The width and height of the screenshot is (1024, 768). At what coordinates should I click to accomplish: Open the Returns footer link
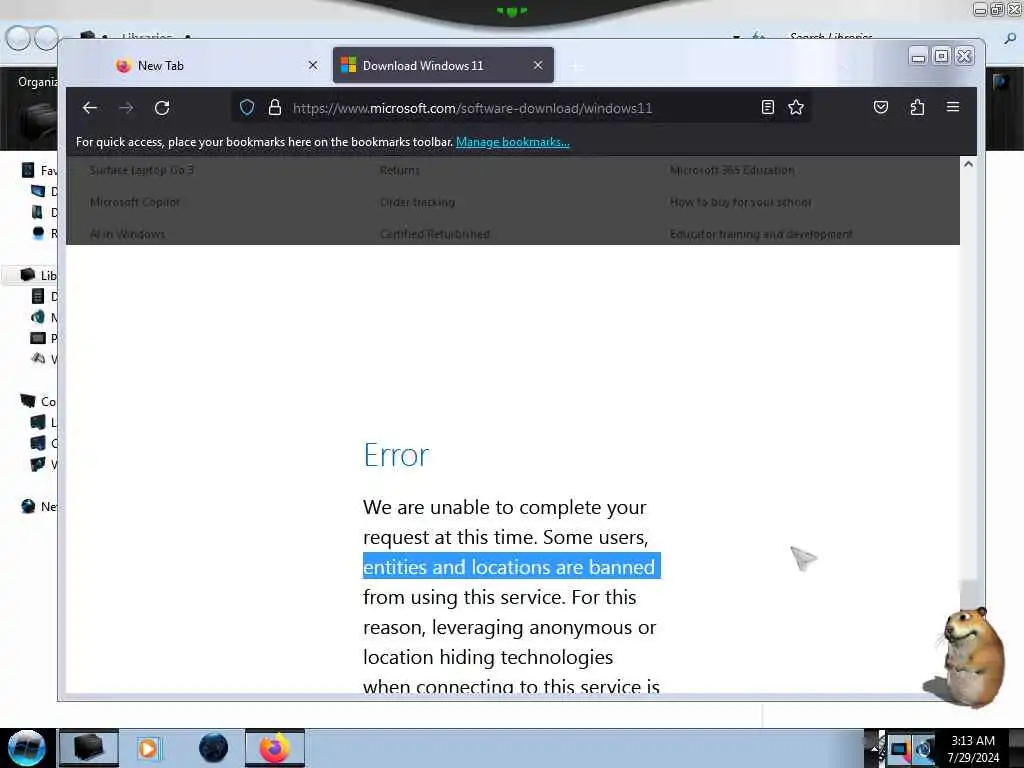[400, 170]
